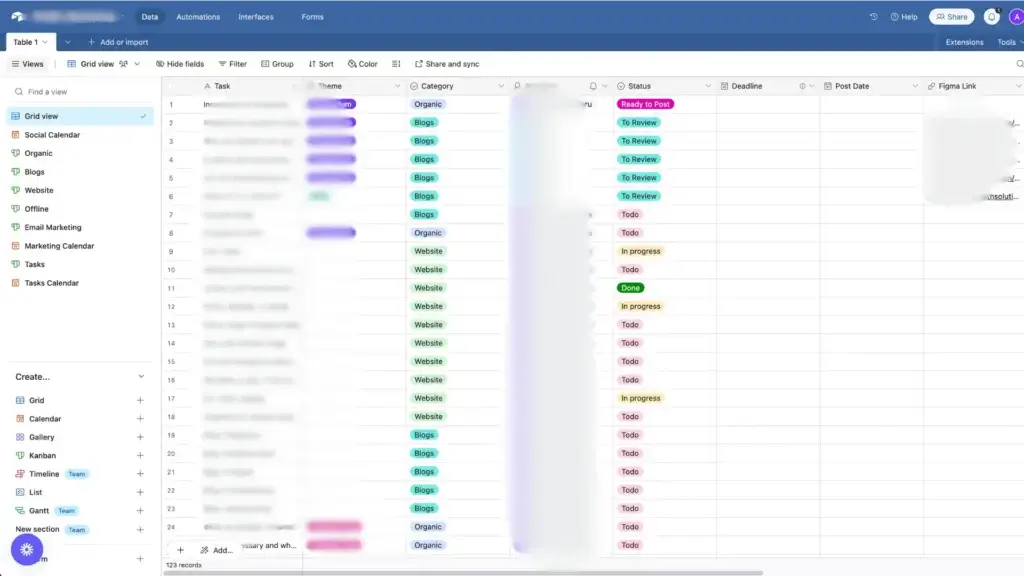The image size is (1024, 576).
Task: Add a new Gallery view with plus
Action: coord(140,437)
